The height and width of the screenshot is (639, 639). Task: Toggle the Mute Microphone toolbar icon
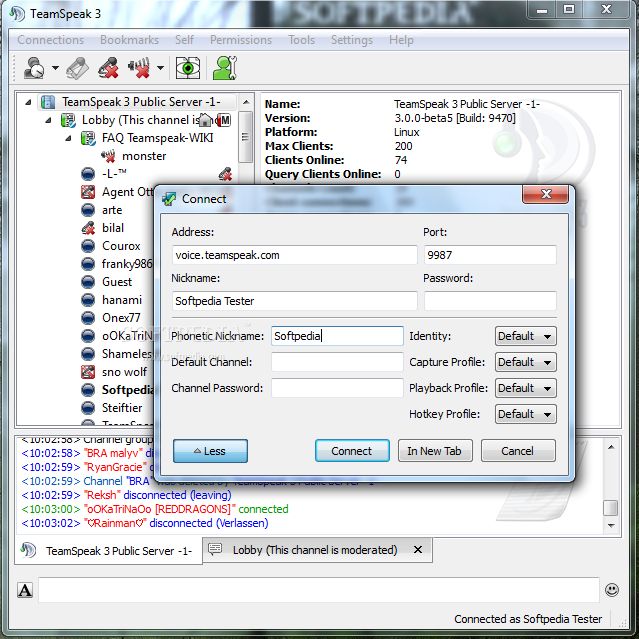pos(108,68)
